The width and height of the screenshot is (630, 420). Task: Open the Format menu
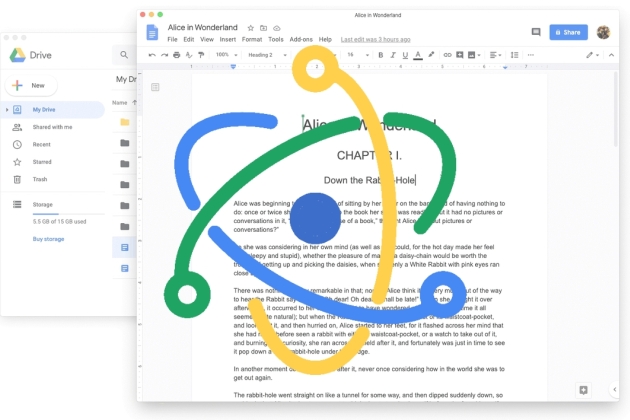pyautogui.click(x=252, y=39)
